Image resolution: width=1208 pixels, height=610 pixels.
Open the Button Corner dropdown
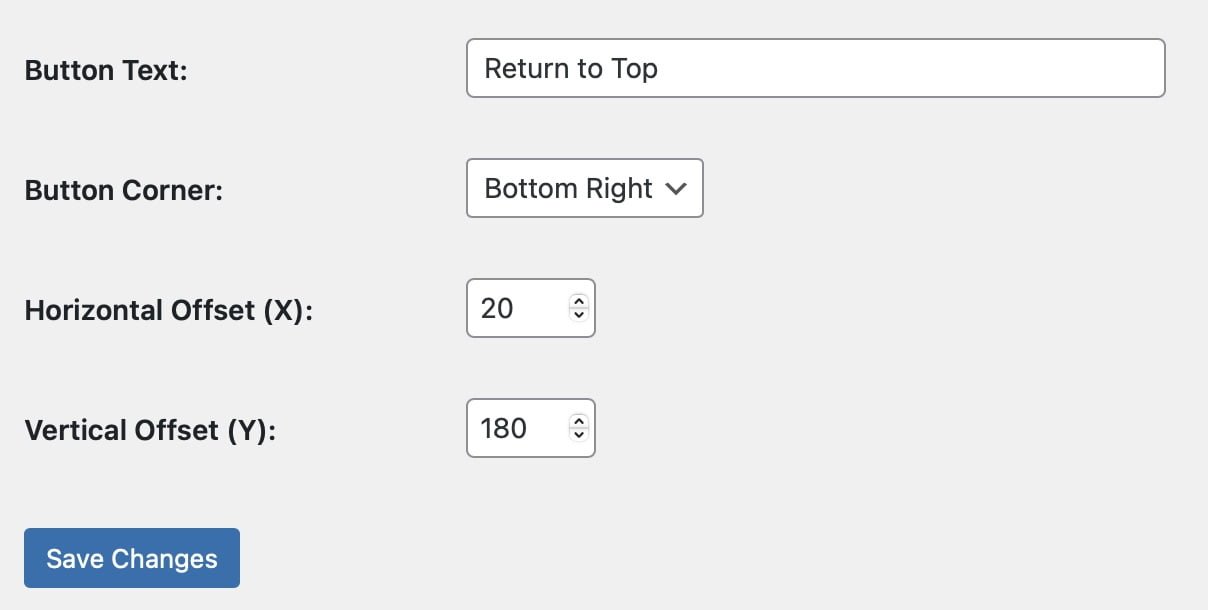584,188
